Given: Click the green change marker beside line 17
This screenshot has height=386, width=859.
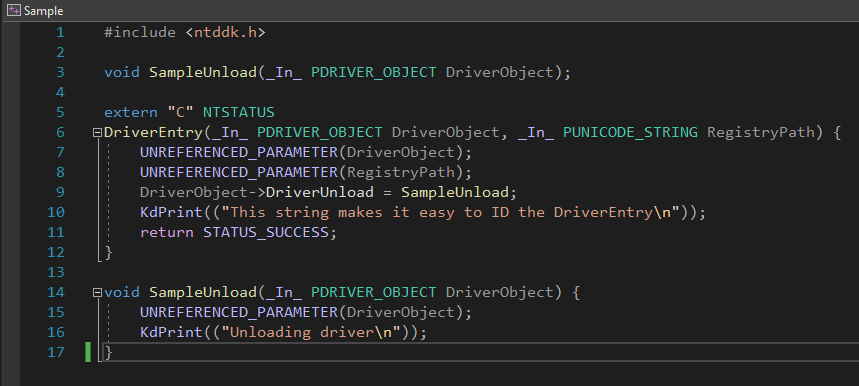Looking at the screenshot, I should click(88, 352).
